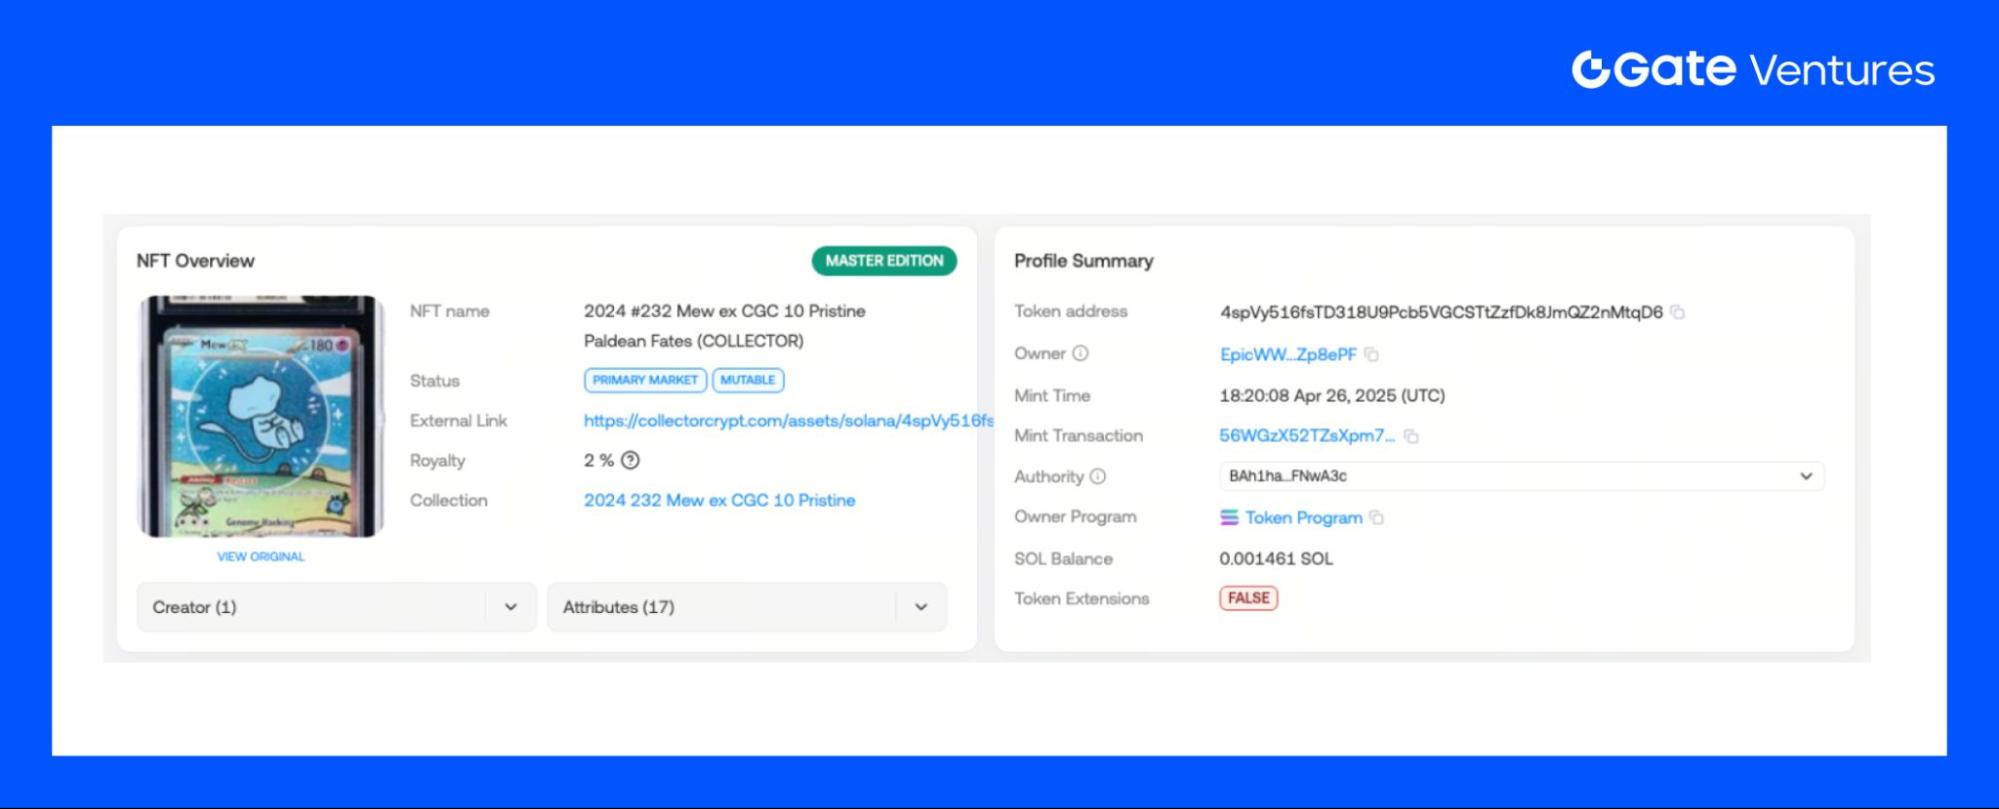Open the 2024 232 Mew ex collection link
The width and height of the screenshot is (1999, 809).
coord(719,500)
